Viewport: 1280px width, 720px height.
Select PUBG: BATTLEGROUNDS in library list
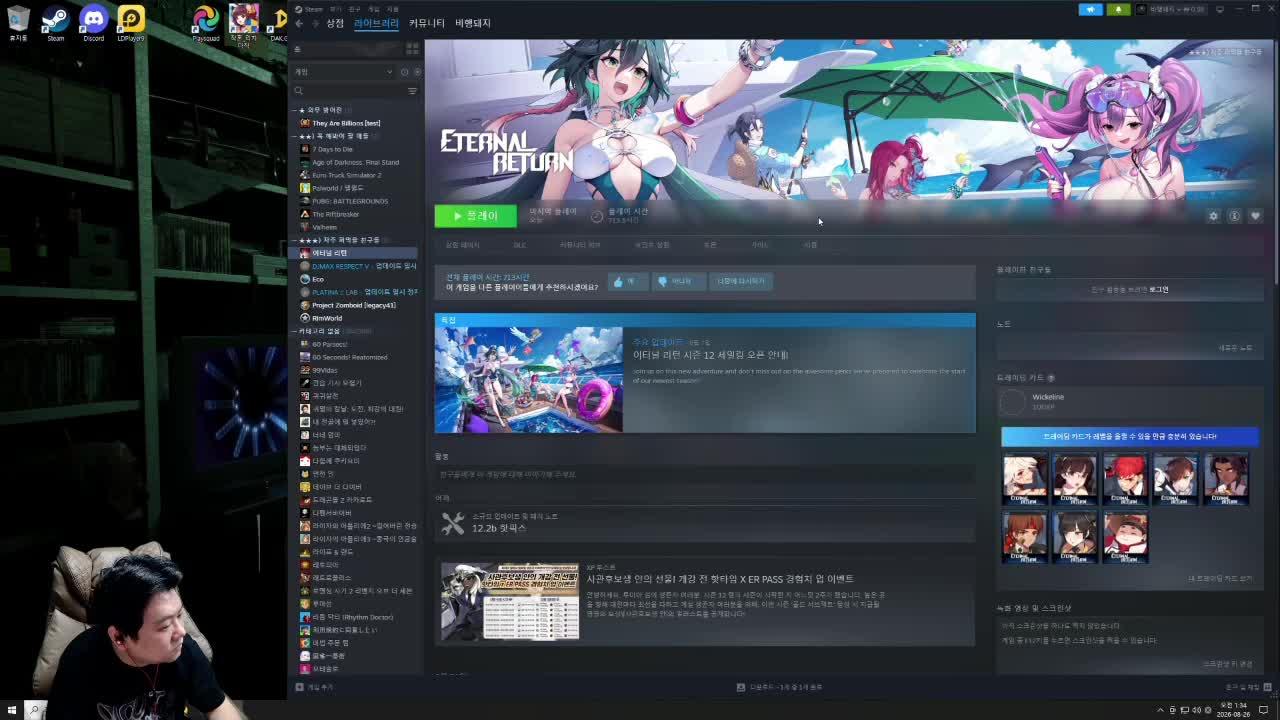click(x=350, y=201)
